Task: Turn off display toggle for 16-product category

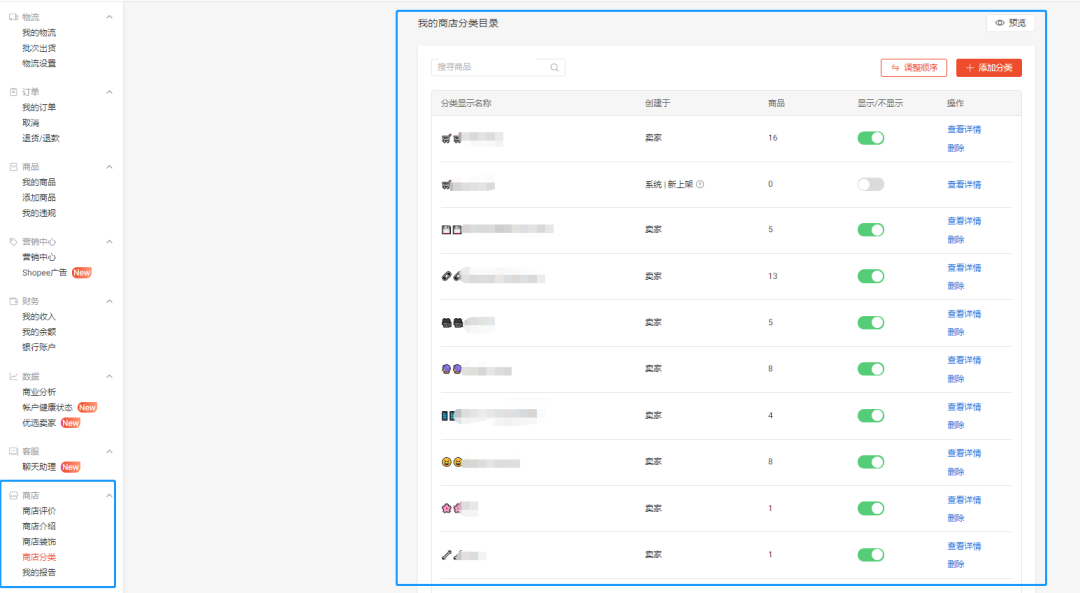Action: tap(870, 138)
